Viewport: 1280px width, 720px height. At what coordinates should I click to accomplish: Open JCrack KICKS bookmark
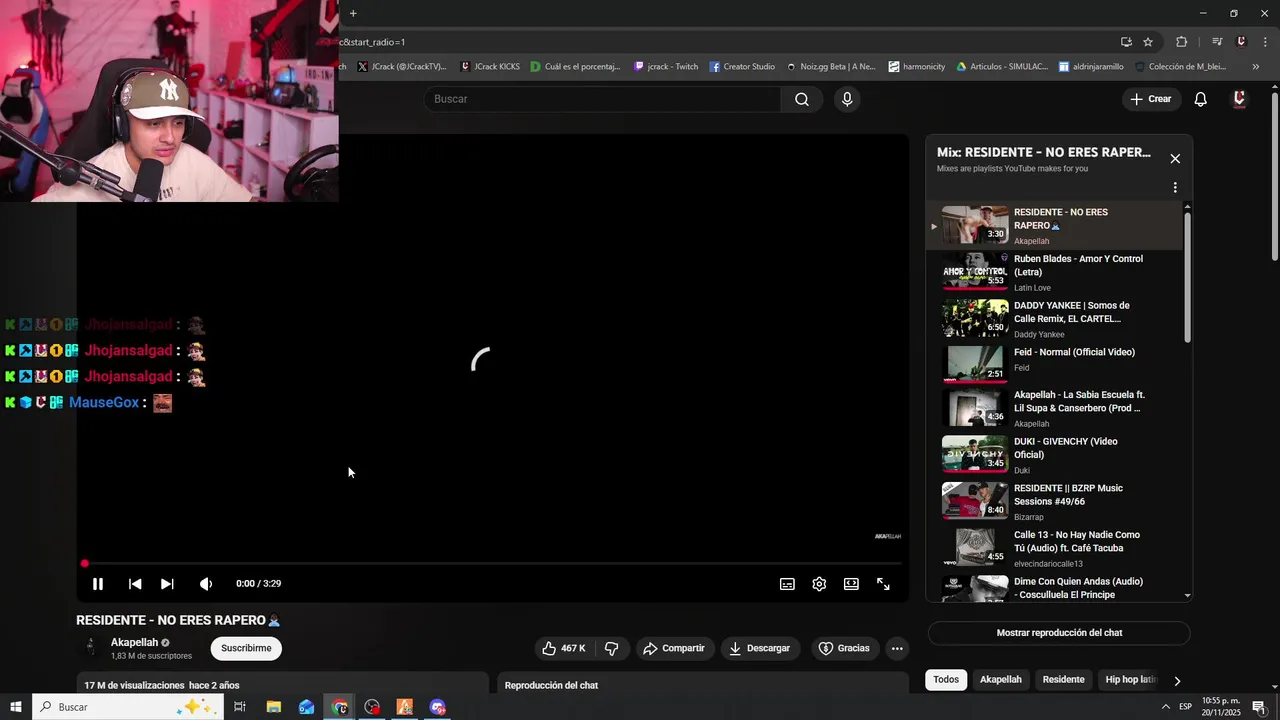click(490, 67)
